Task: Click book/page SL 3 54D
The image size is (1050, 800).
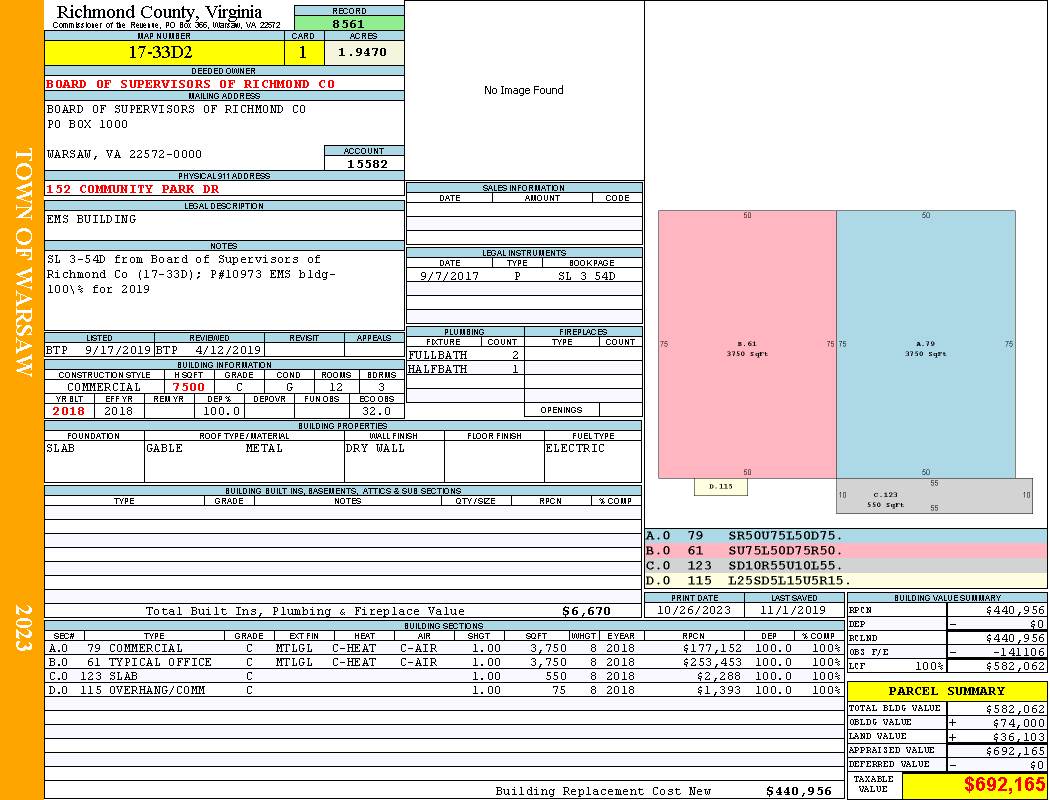Action: point(587,276)
